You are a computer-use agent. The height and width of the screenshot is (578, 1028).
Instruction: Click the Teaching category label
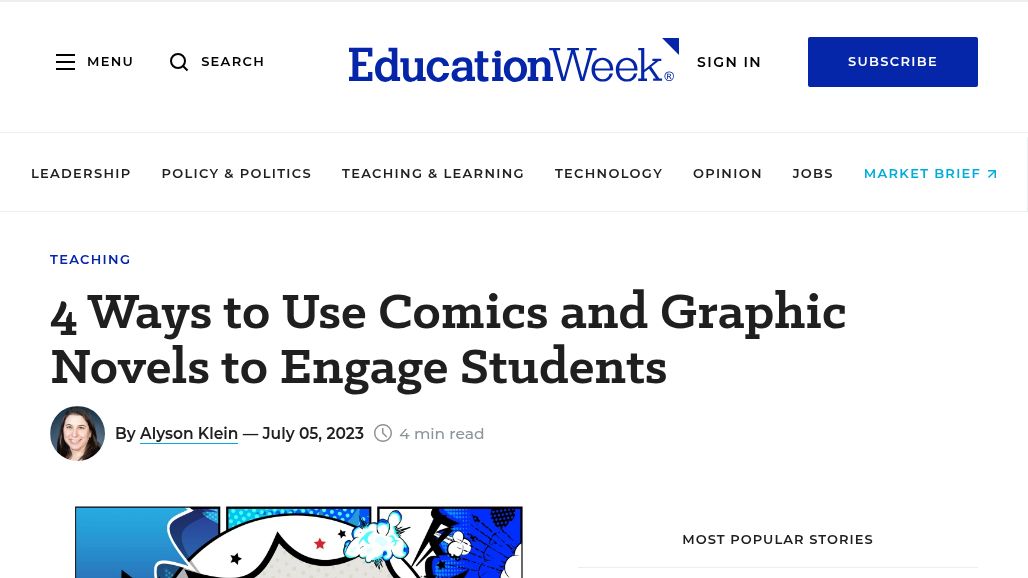tap(90, 259)
